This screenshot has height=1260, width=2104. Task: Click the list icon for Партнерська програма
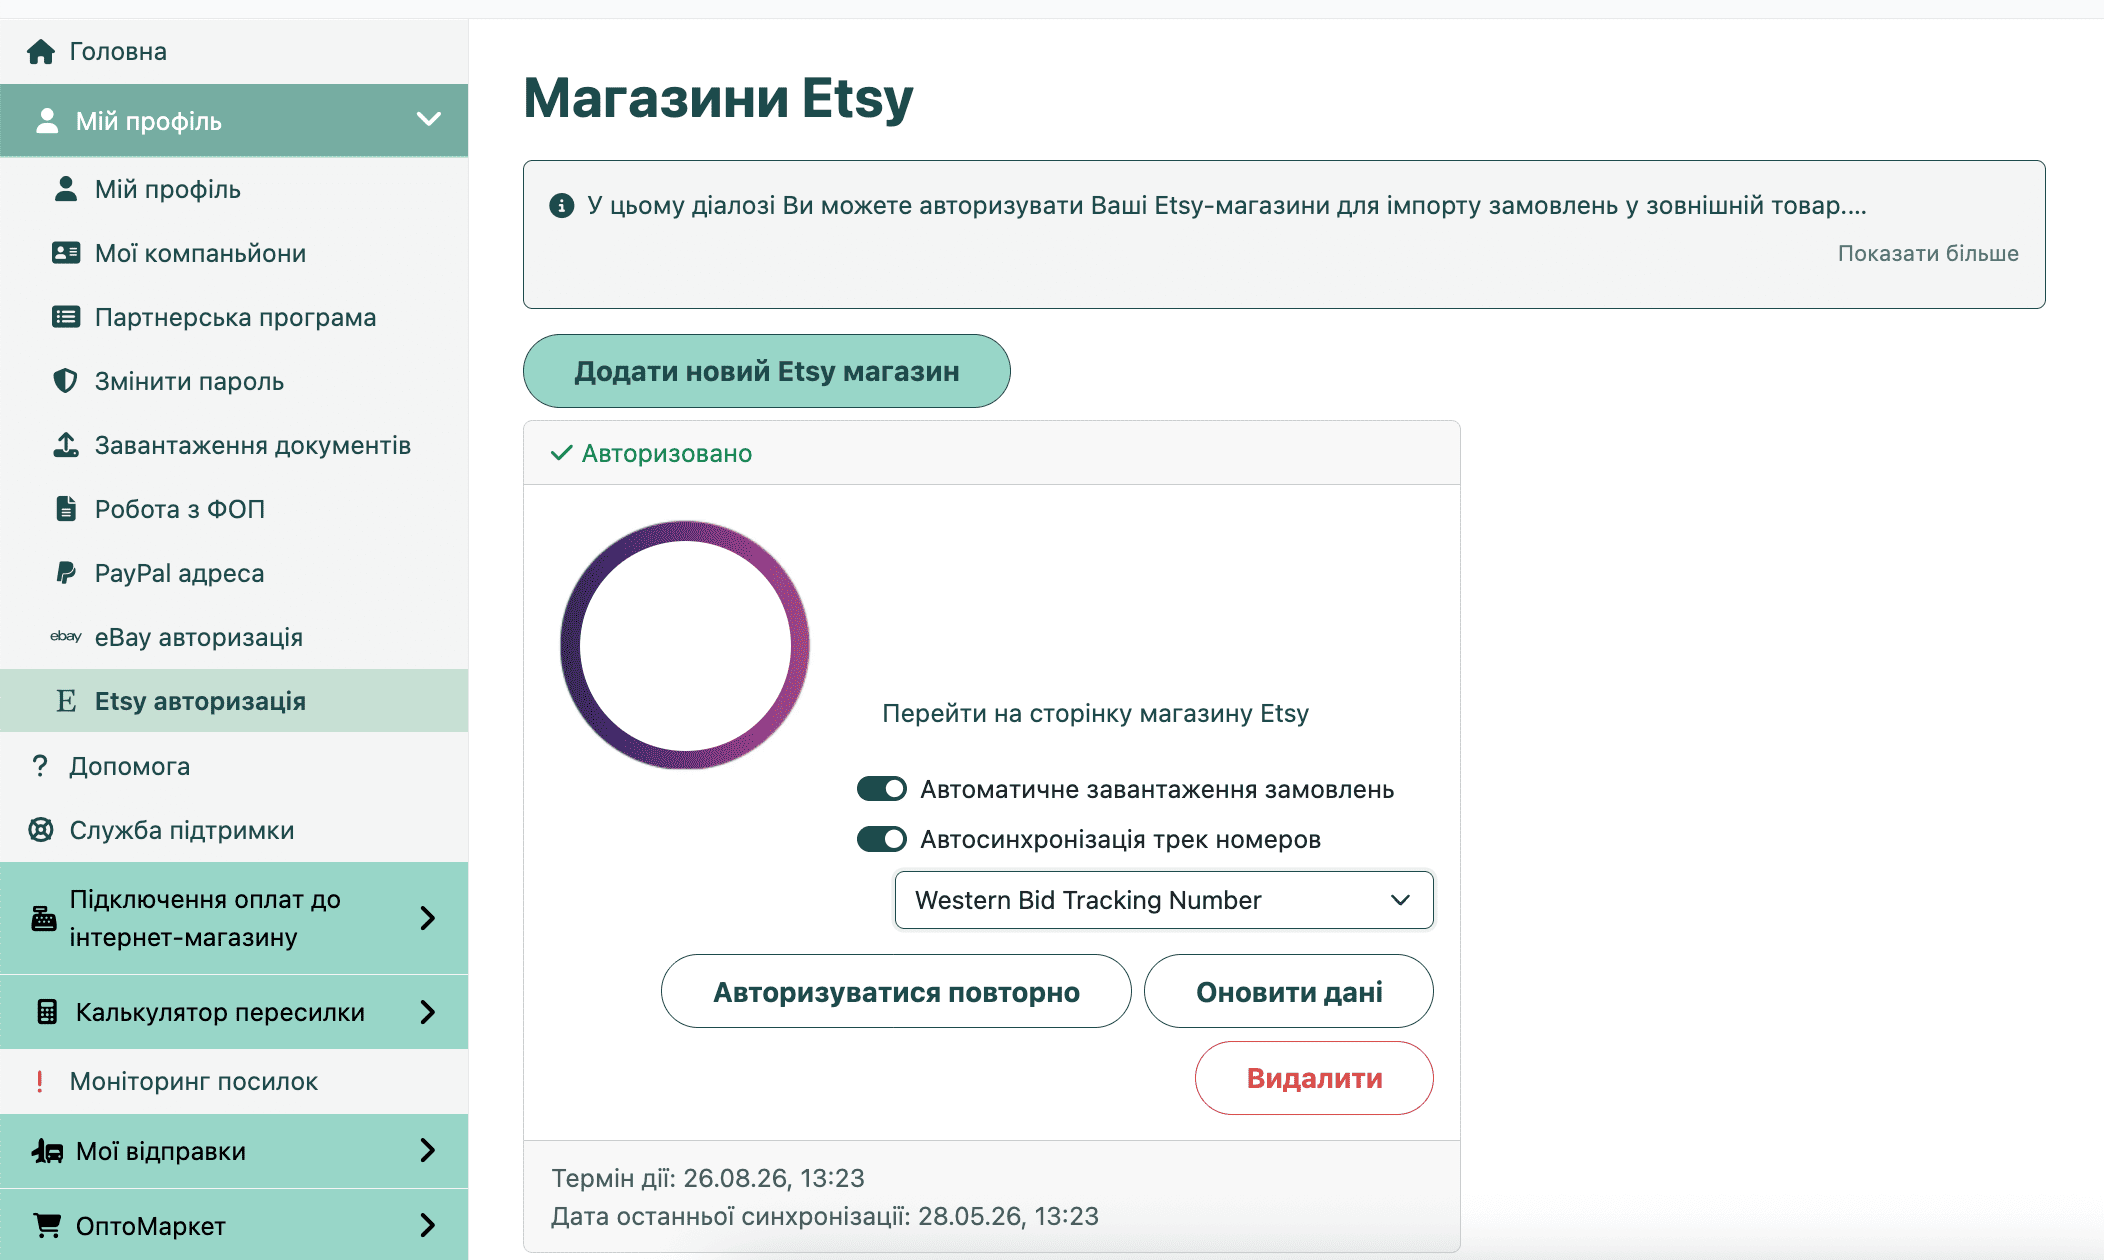pyautogui.click(x=66, y=317)
